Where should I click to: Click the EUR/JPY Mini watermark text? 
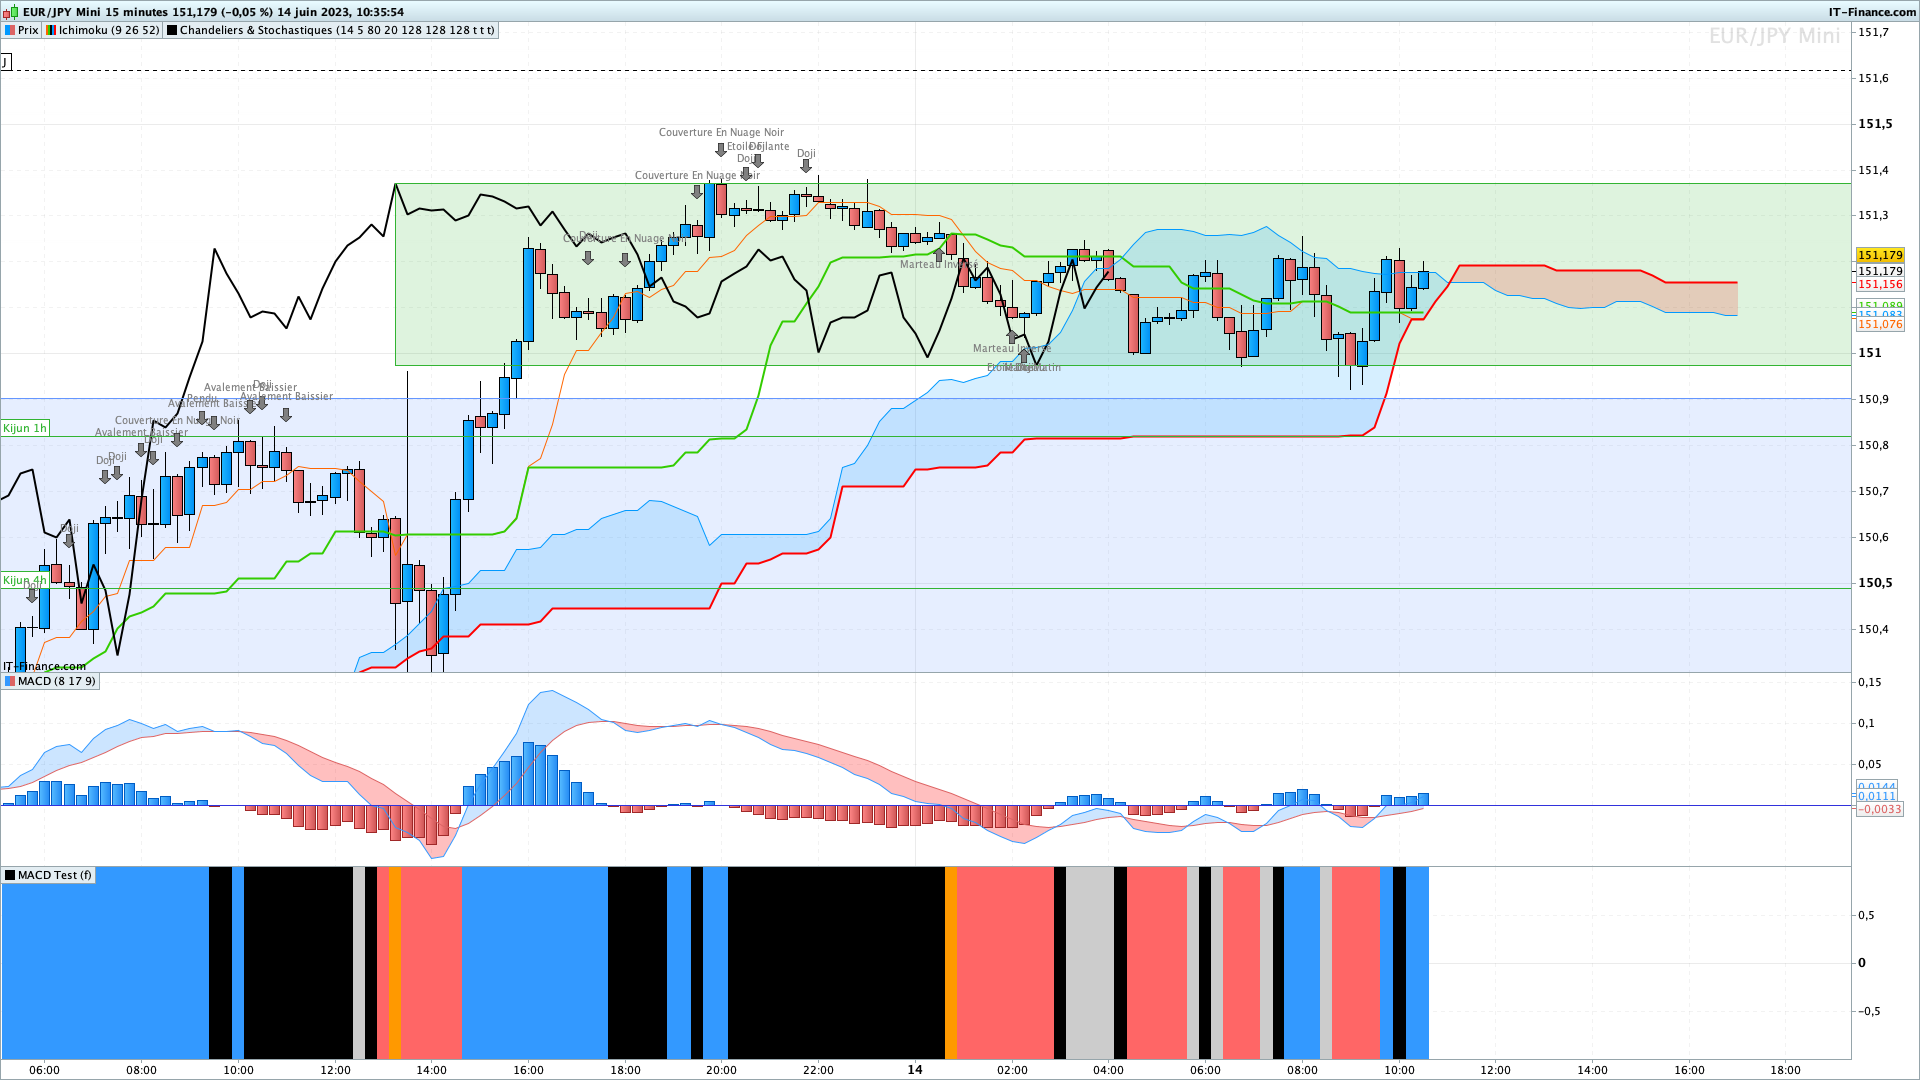tap(1774, 36)
